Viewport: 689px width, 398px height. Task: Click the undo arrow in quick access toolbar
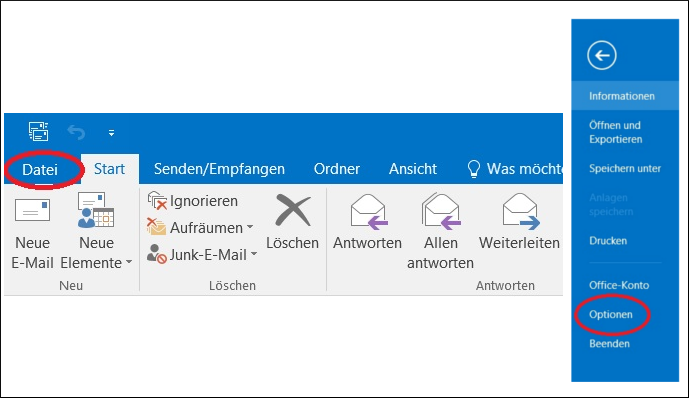[76, 132]
